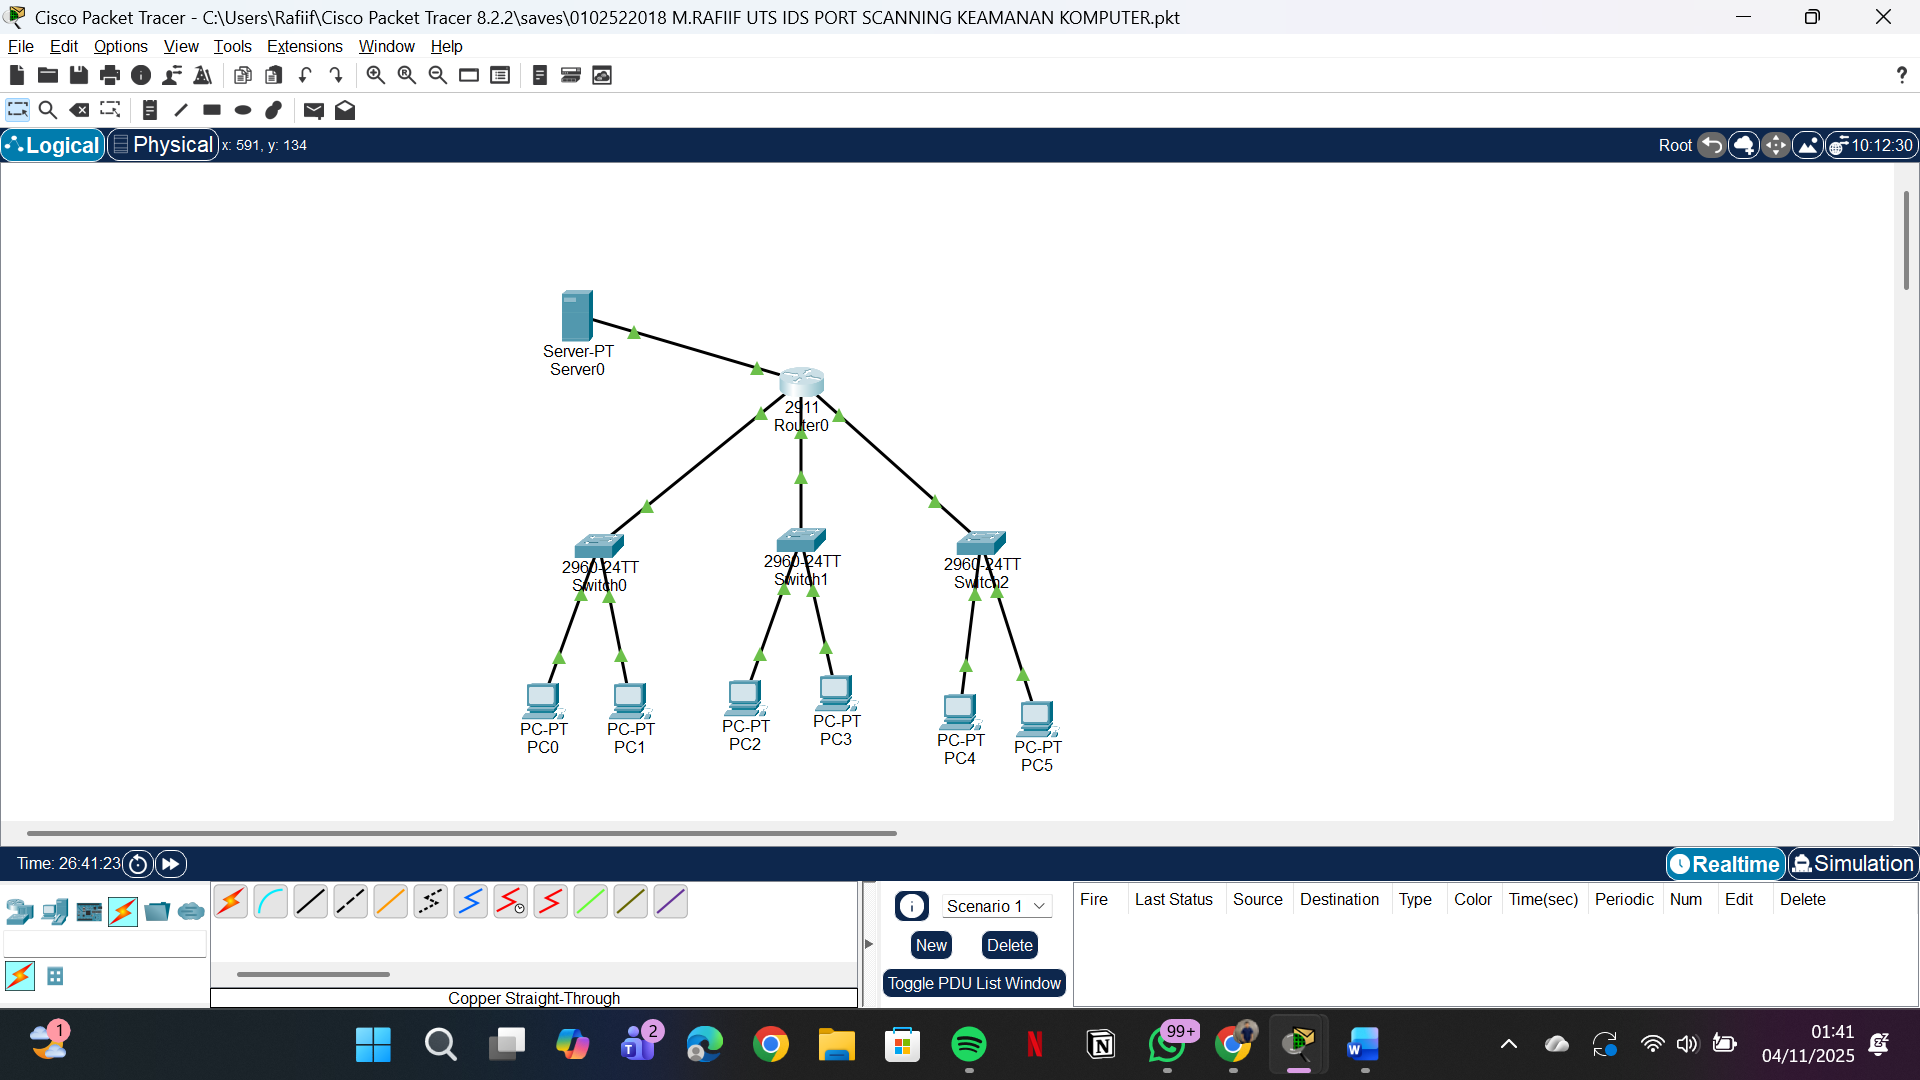The image size is (1920, 1080).
Task: Switch to the Physical workspace
Action: [x=162, y=144]
